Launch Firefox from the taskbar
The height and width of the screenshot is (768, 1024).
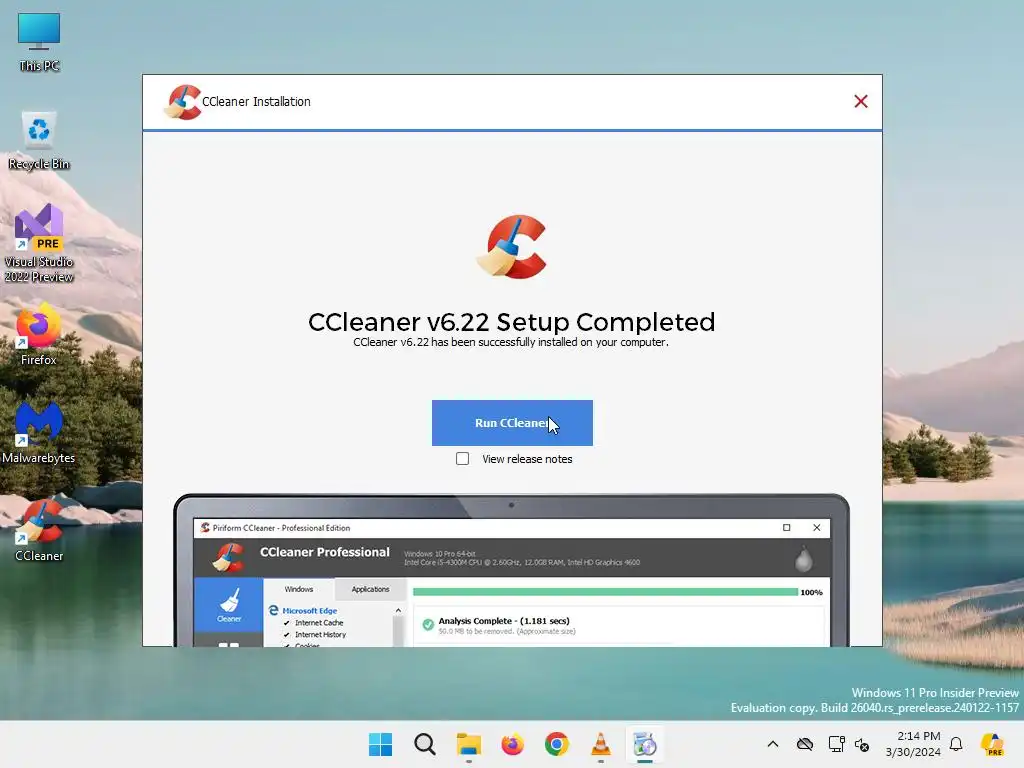tap(513, 744)
